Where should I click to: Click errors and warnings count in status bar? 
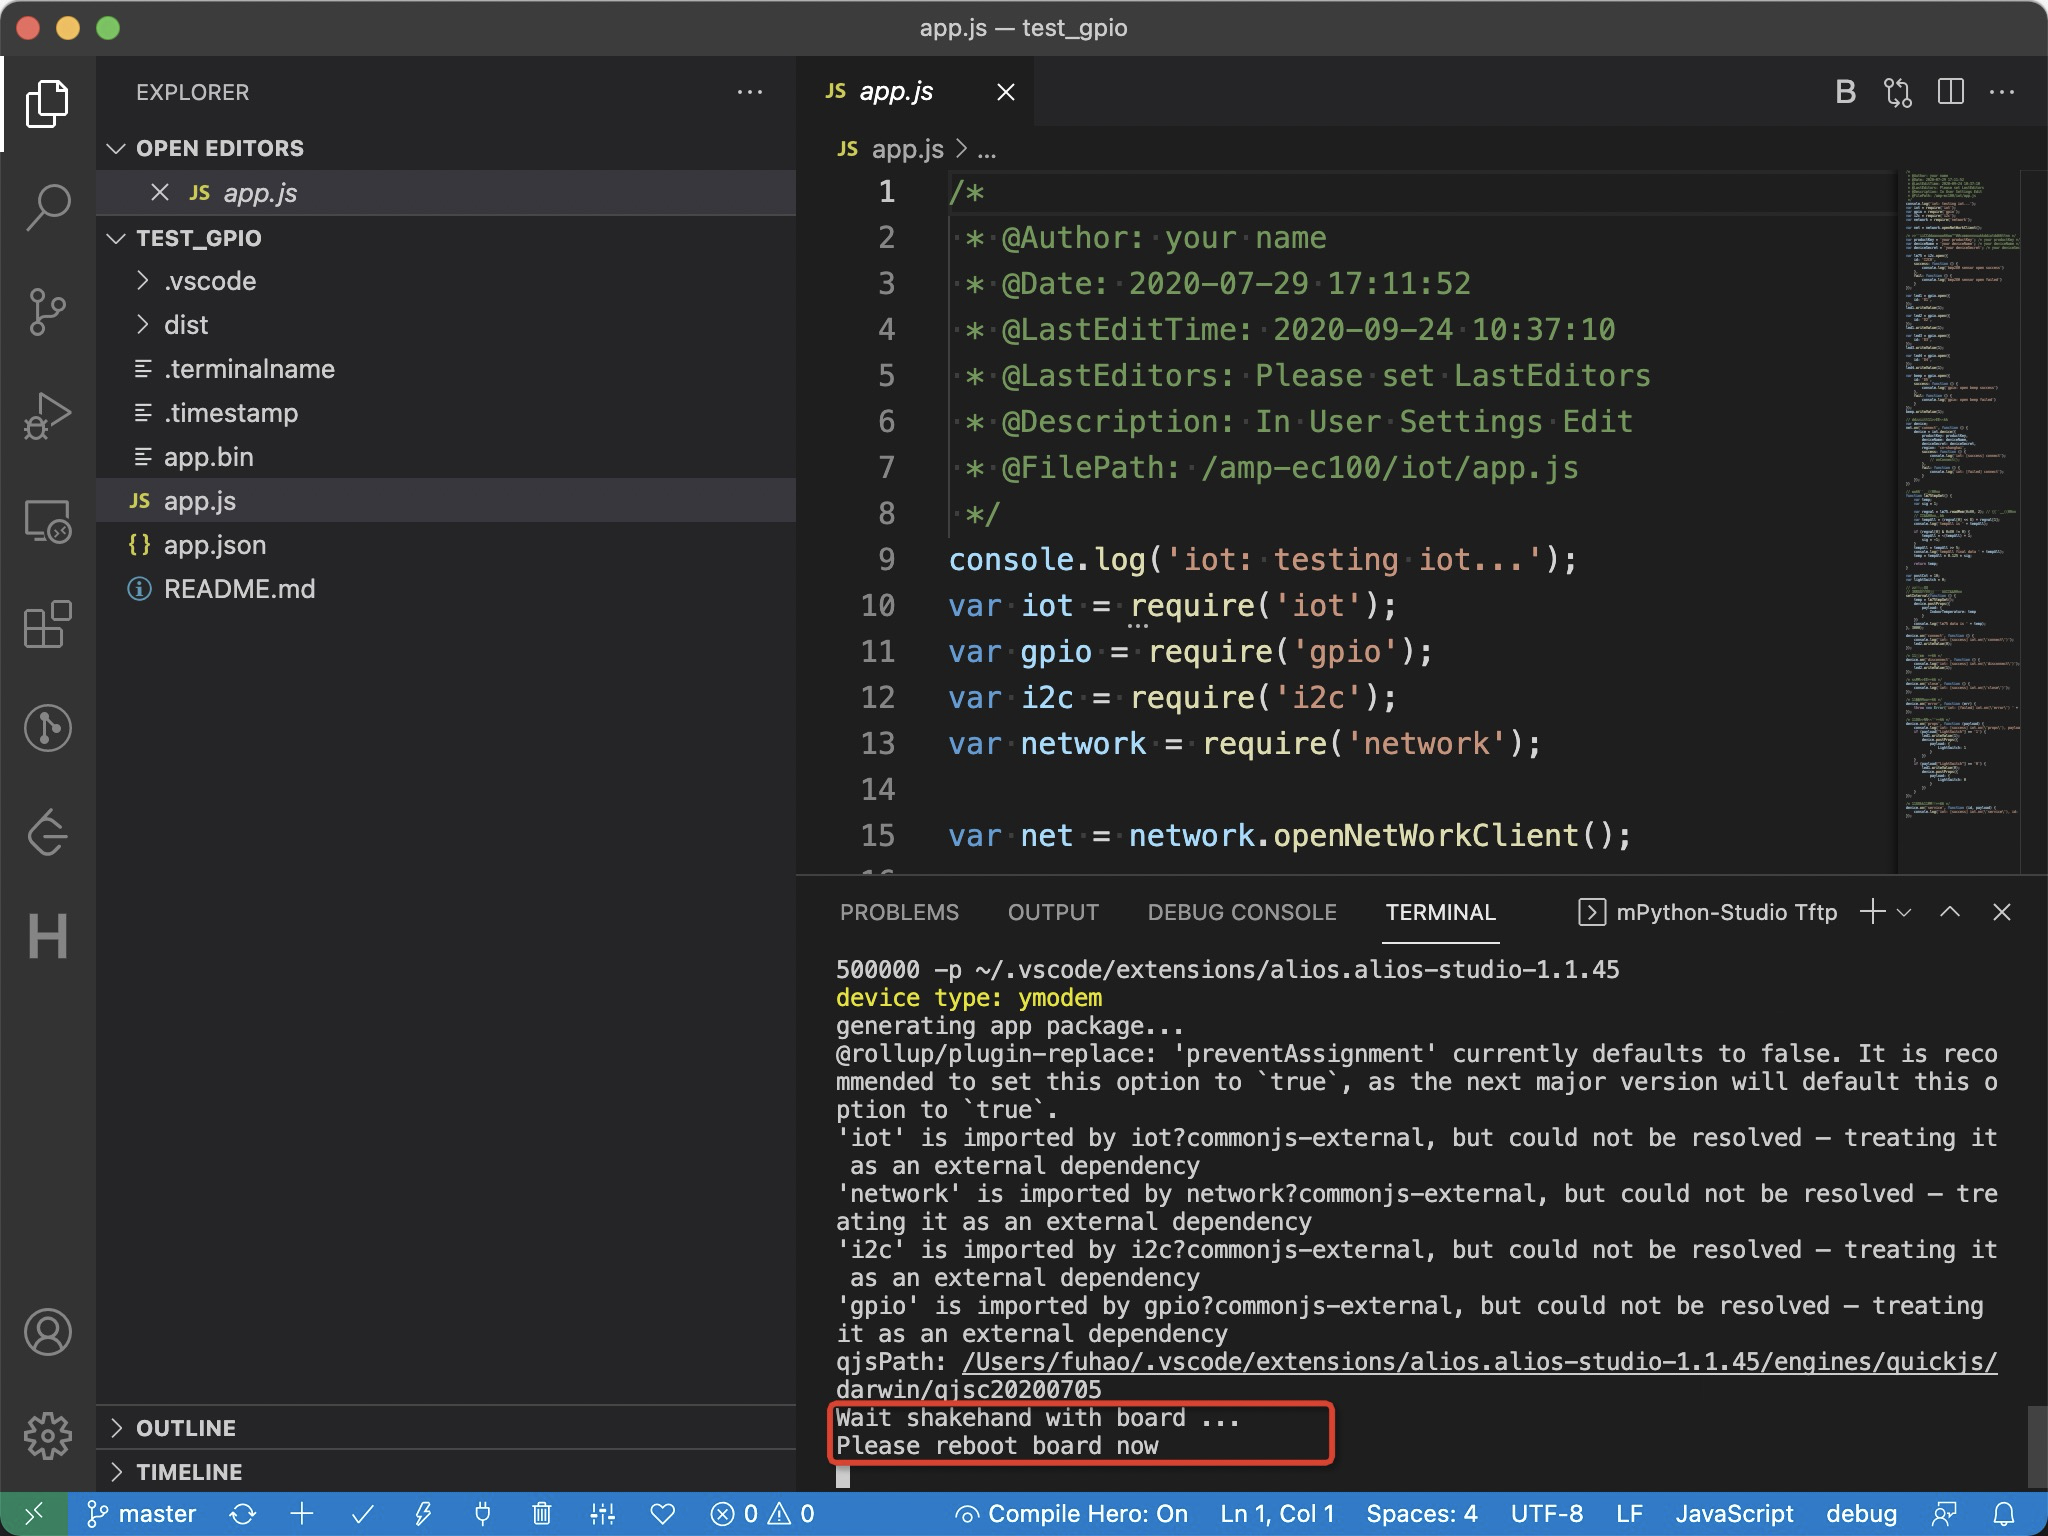pos(762,1514)
